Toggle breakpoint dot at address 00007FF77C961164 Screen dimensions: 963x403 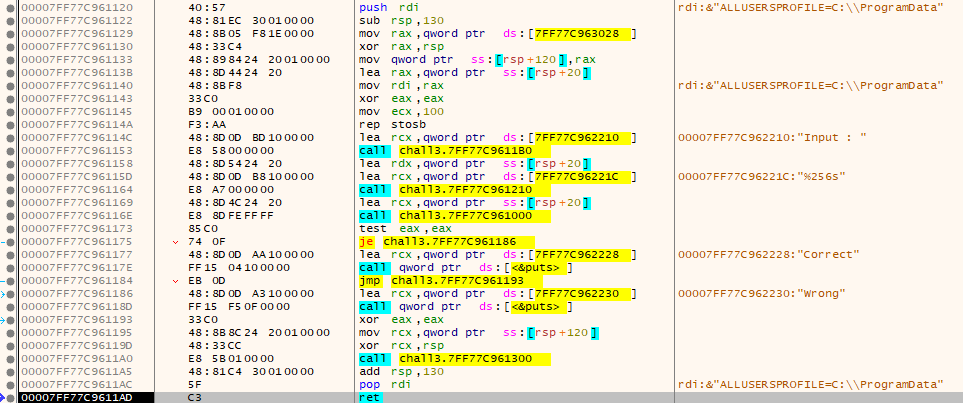(x=10, y=190)
